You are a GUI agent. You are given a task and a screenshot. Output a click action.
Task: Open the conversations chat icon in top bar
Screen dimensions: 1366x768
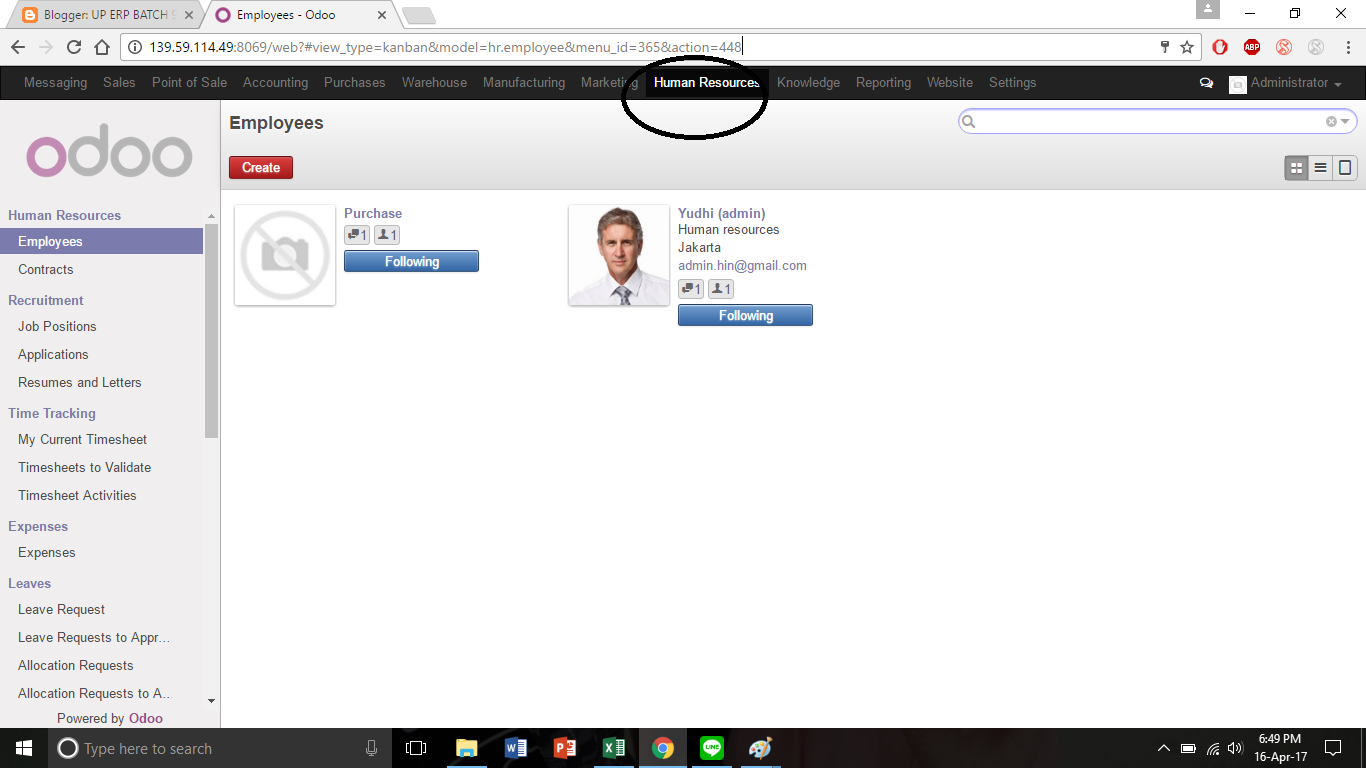click(1206, 83)
